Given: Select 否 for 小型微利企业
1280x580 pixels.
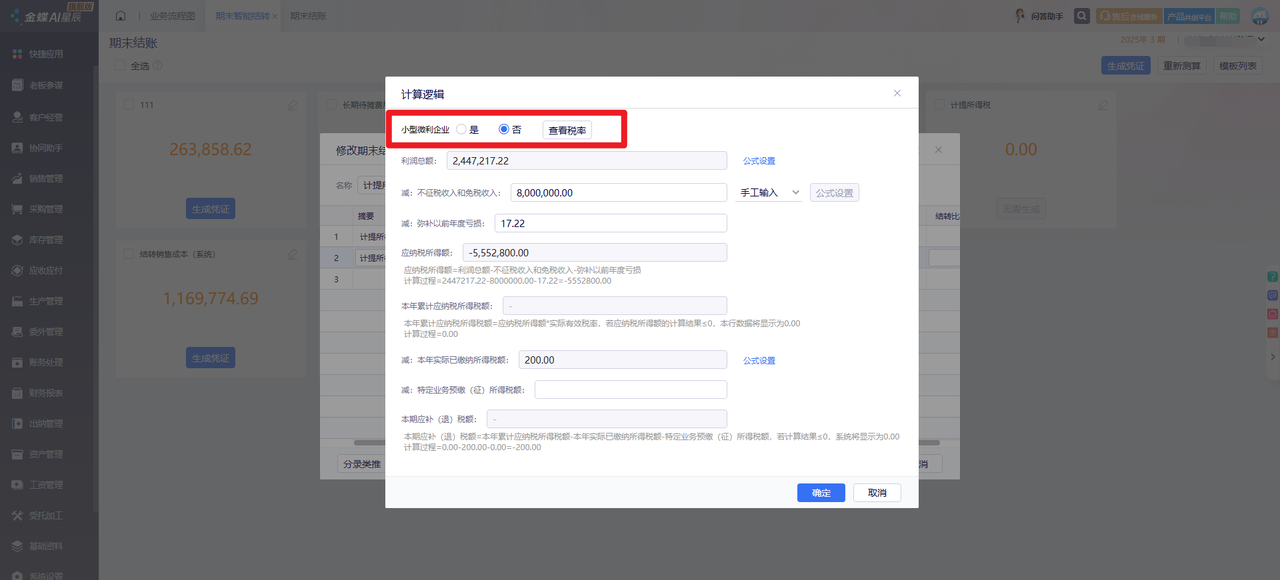Looking at the screenshot, I should (x=504, y=130).
